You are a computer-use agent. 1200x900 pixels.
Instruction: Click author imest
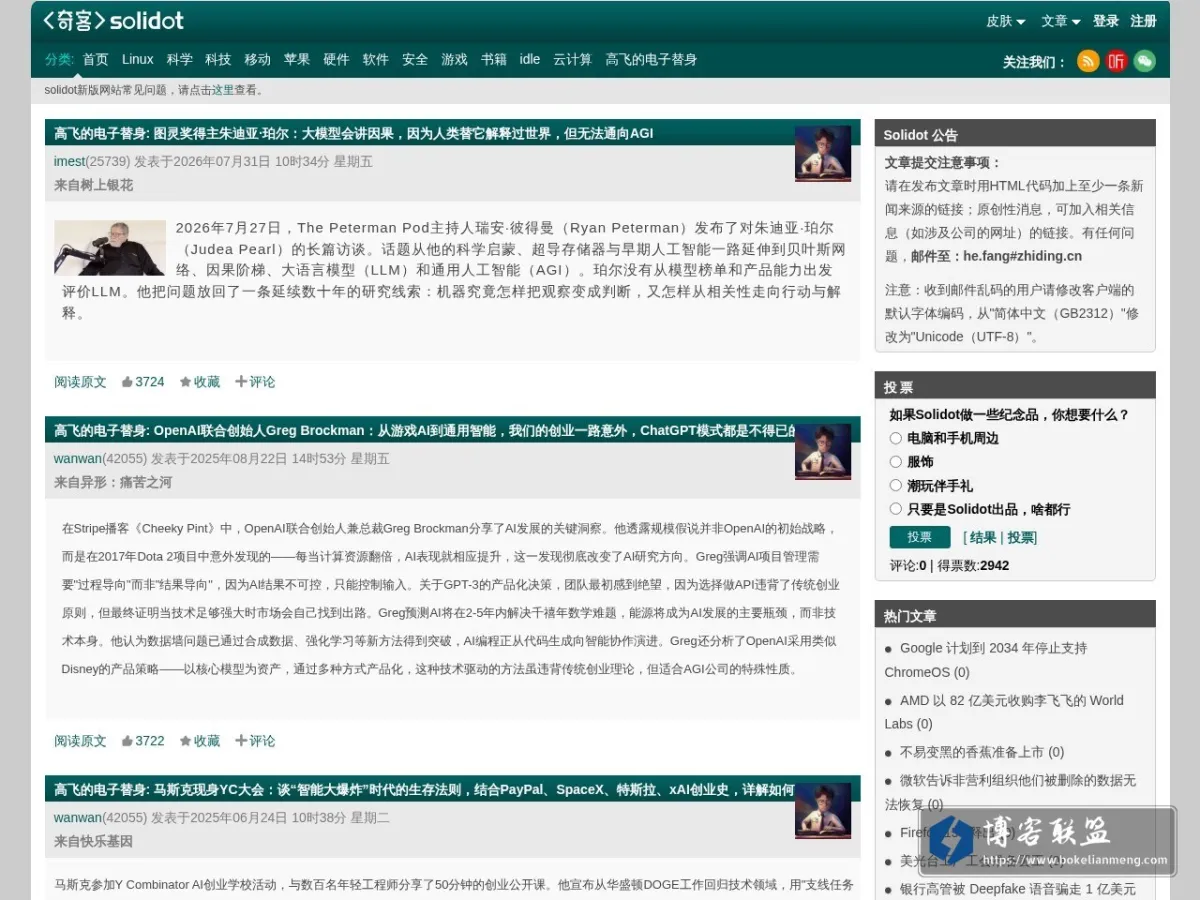pos(70,161)
